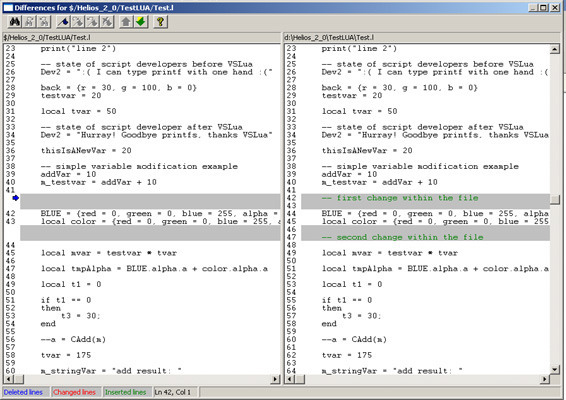Jump to next difference with green down arrow
This screenshot has width=566, height=400.
click(141, 22)
